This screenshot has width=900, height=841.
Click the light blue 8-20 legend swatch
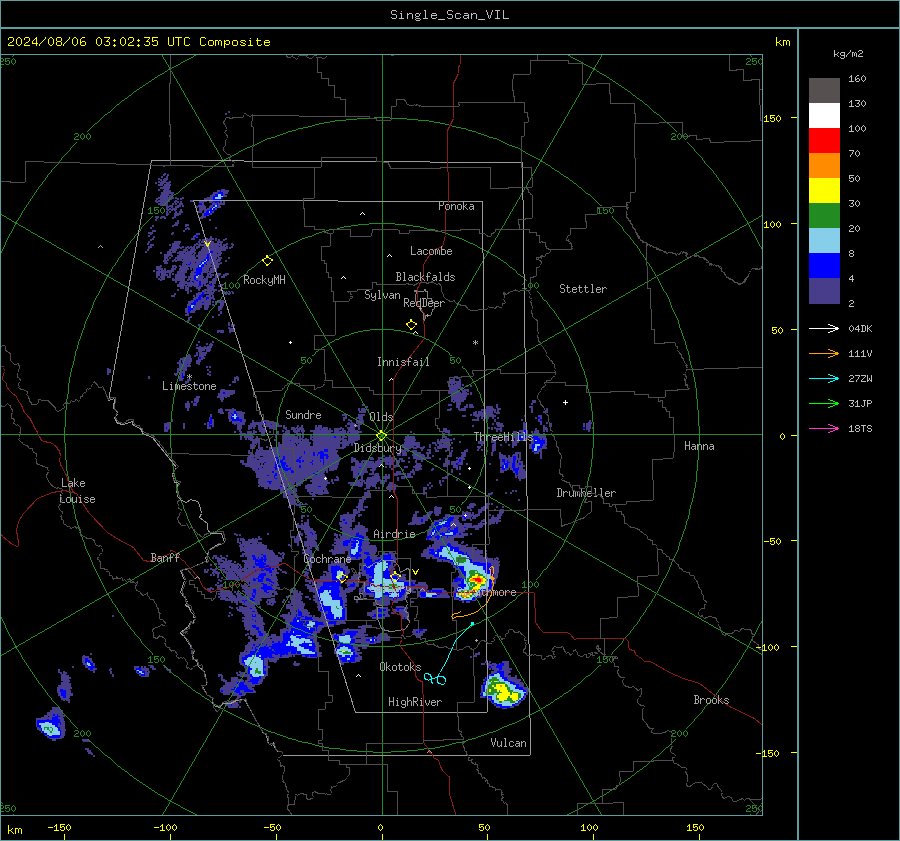point(824,241)
